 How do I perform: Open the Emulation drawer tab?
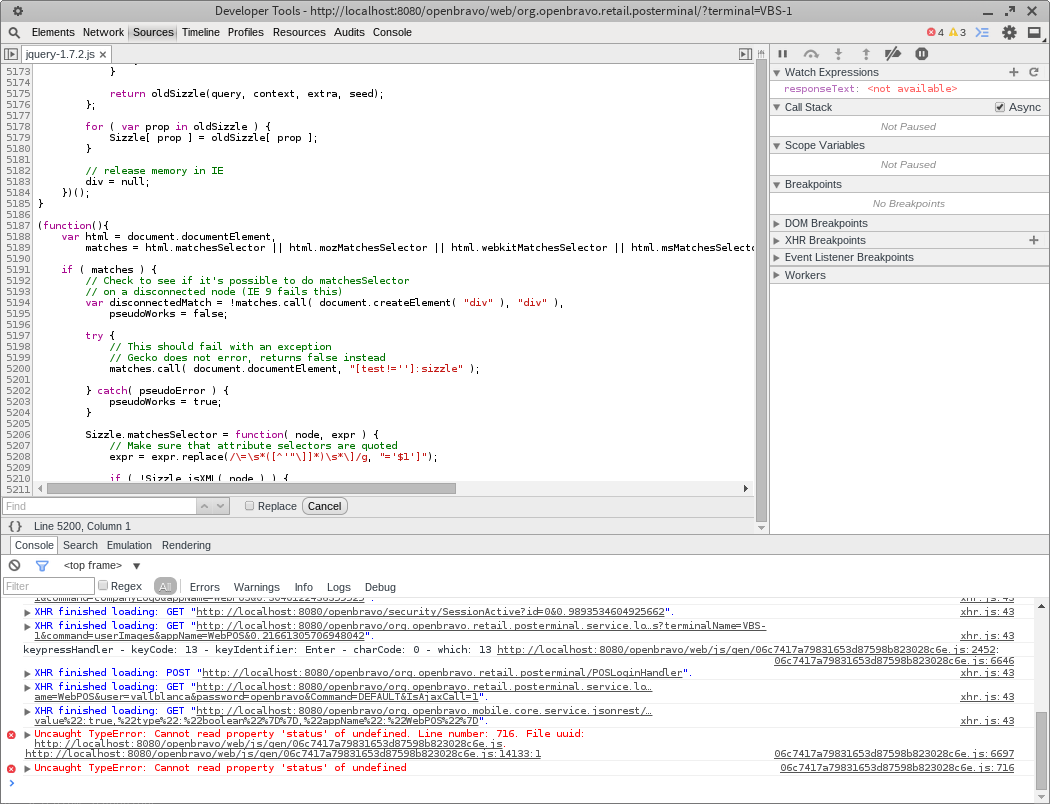coord(129,545)
